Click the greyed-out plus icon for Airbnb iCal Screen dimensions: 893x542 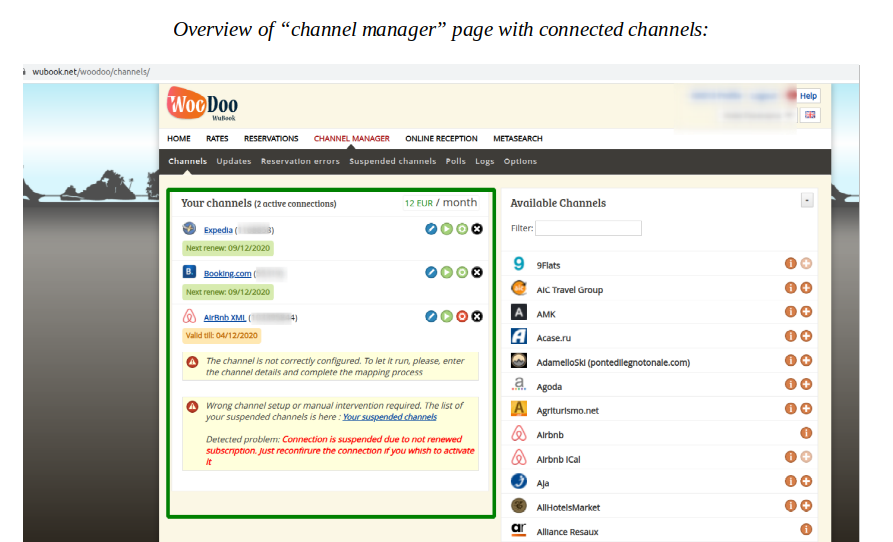point(806,457)
